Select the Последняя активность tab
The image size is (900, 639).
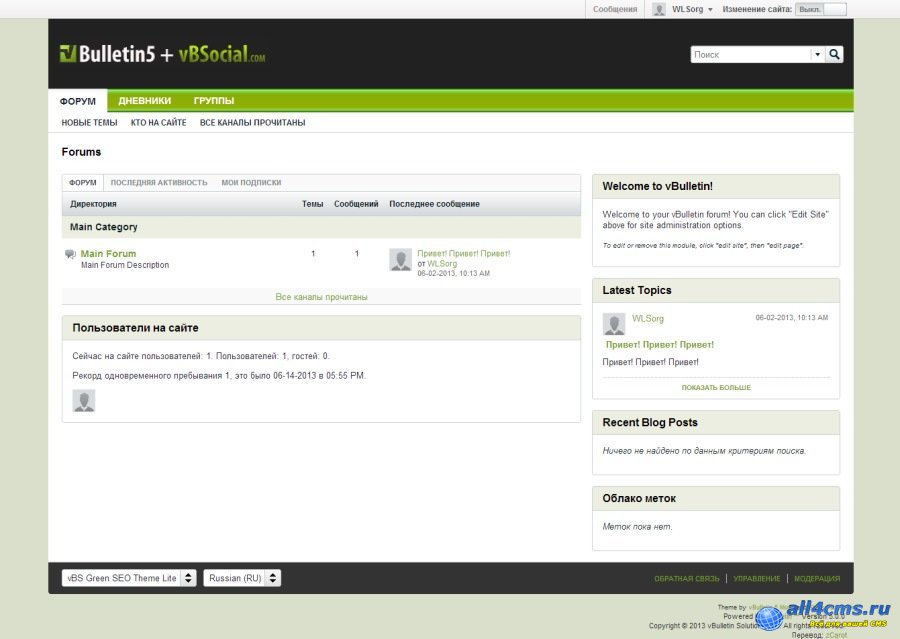point(159,183)
